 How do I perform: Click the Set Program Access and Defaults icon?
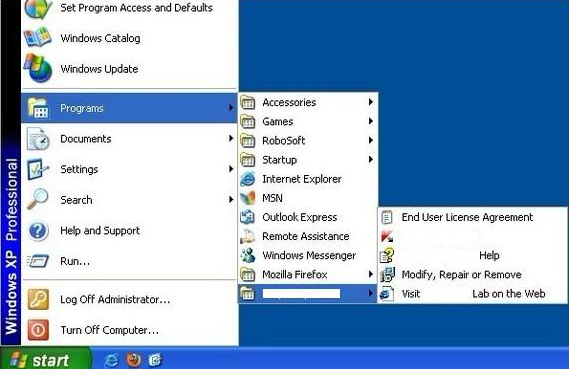coord(38,8)
